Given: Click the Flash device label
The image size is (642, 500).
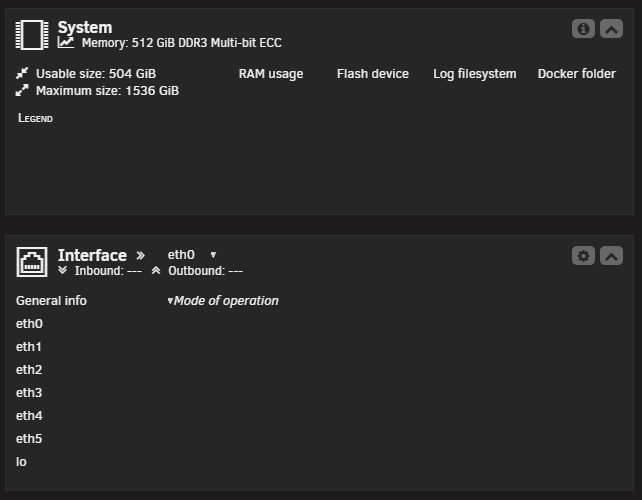Looking at the screenshot, I should 373,74.
